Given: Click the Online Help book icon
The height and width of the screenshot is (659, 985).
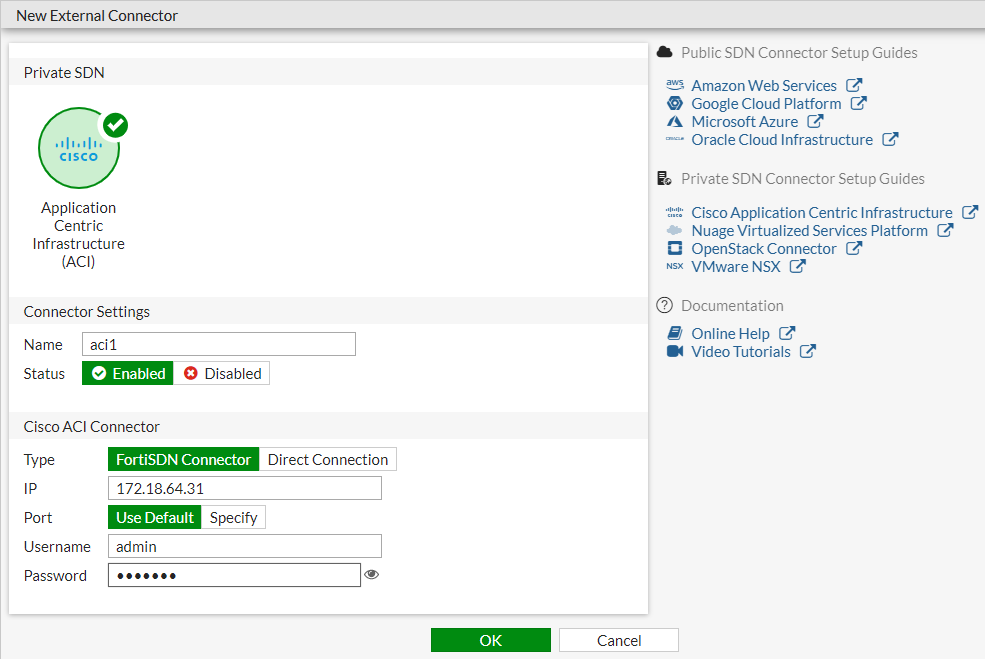Looking at the screenshot, I should 675,333.
